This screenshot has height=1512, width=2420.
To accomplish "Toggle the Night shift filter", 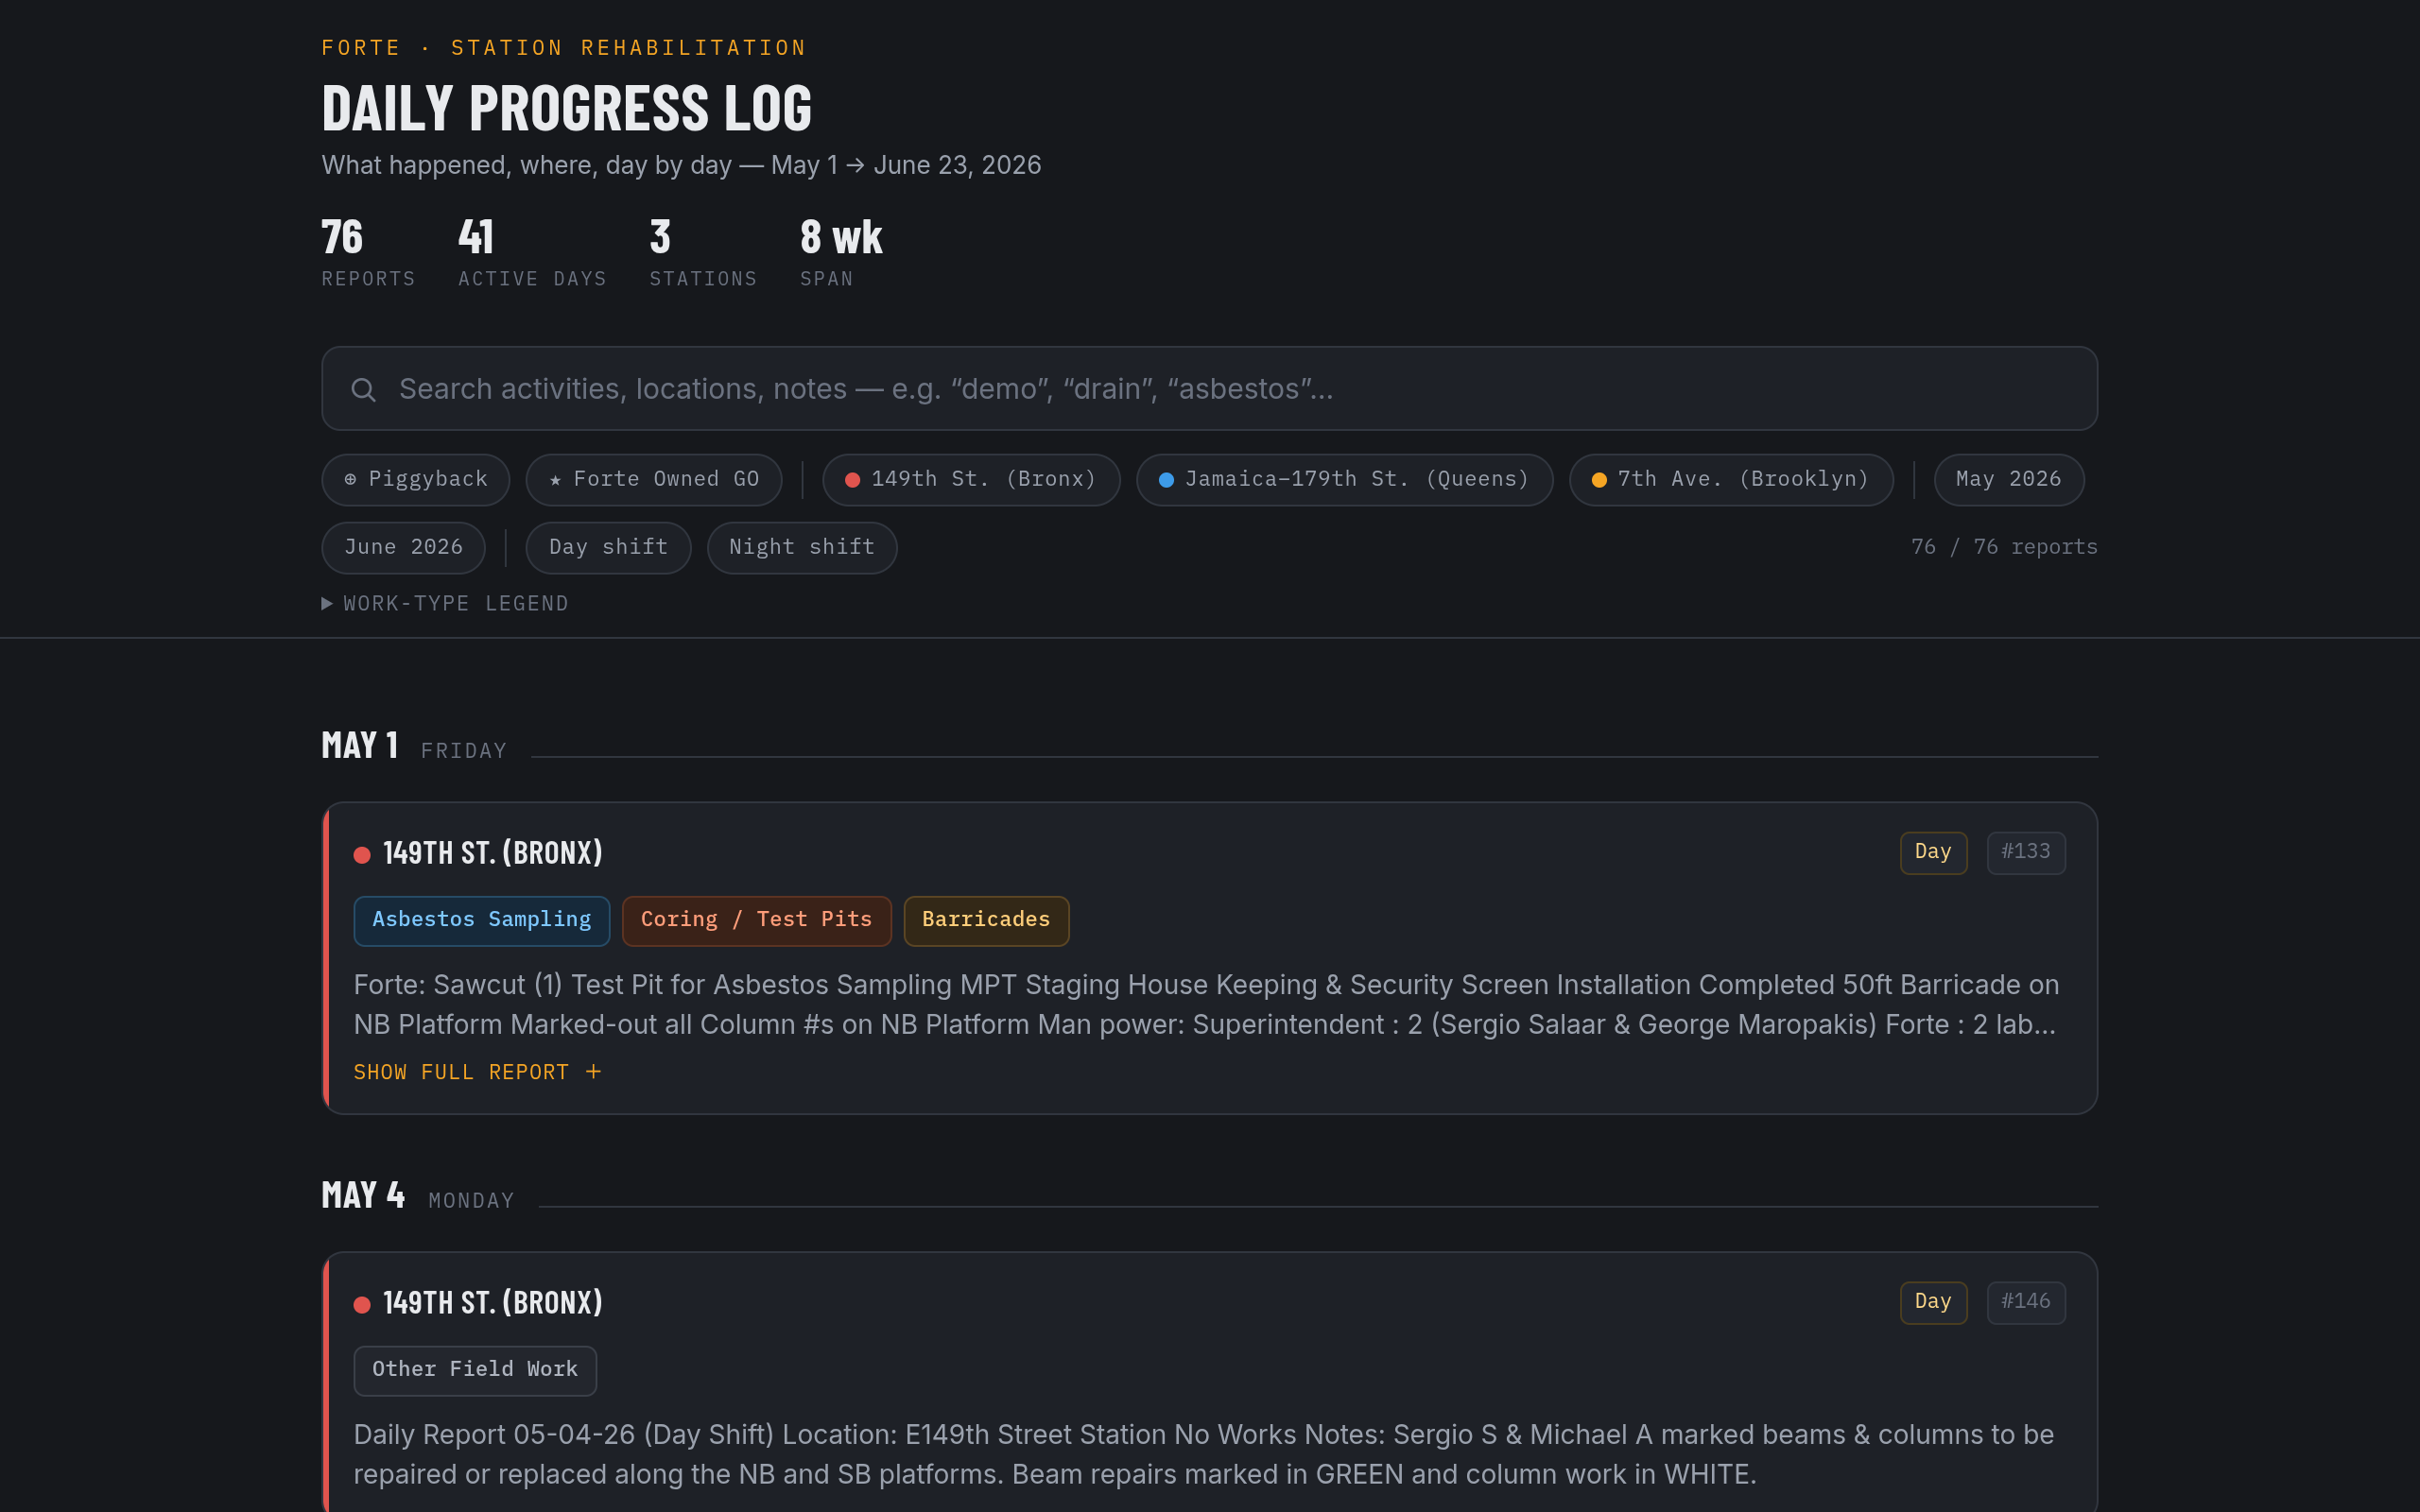I will pos(802,548).
